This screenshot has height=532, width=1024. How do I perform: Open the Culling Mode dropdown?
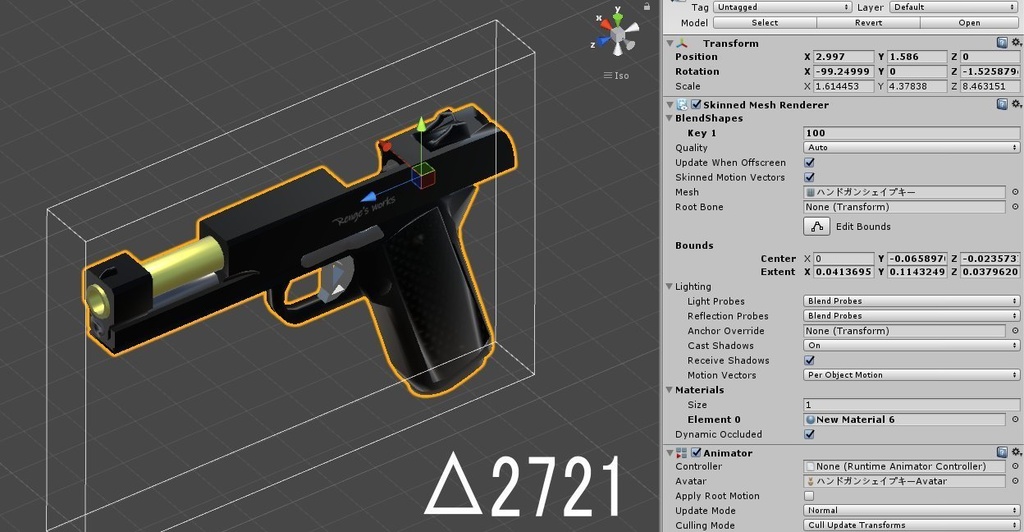tap(911, 525)
